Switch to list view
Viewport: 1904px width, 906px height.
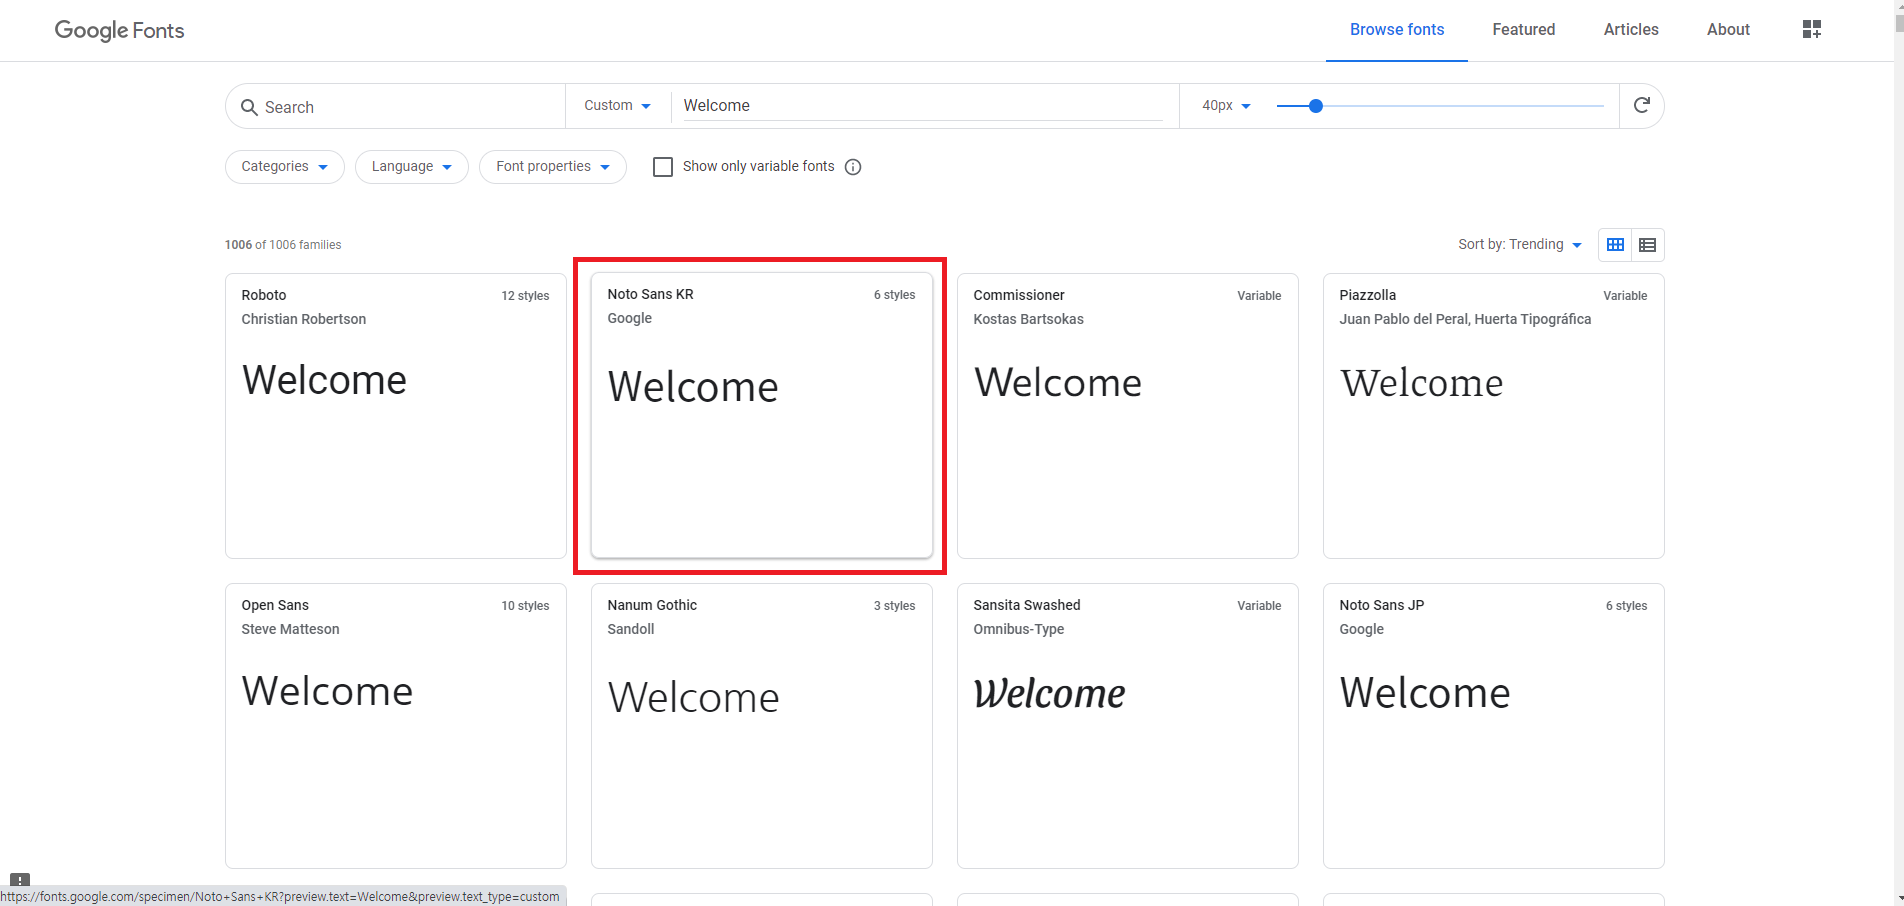coord(1648,245)
